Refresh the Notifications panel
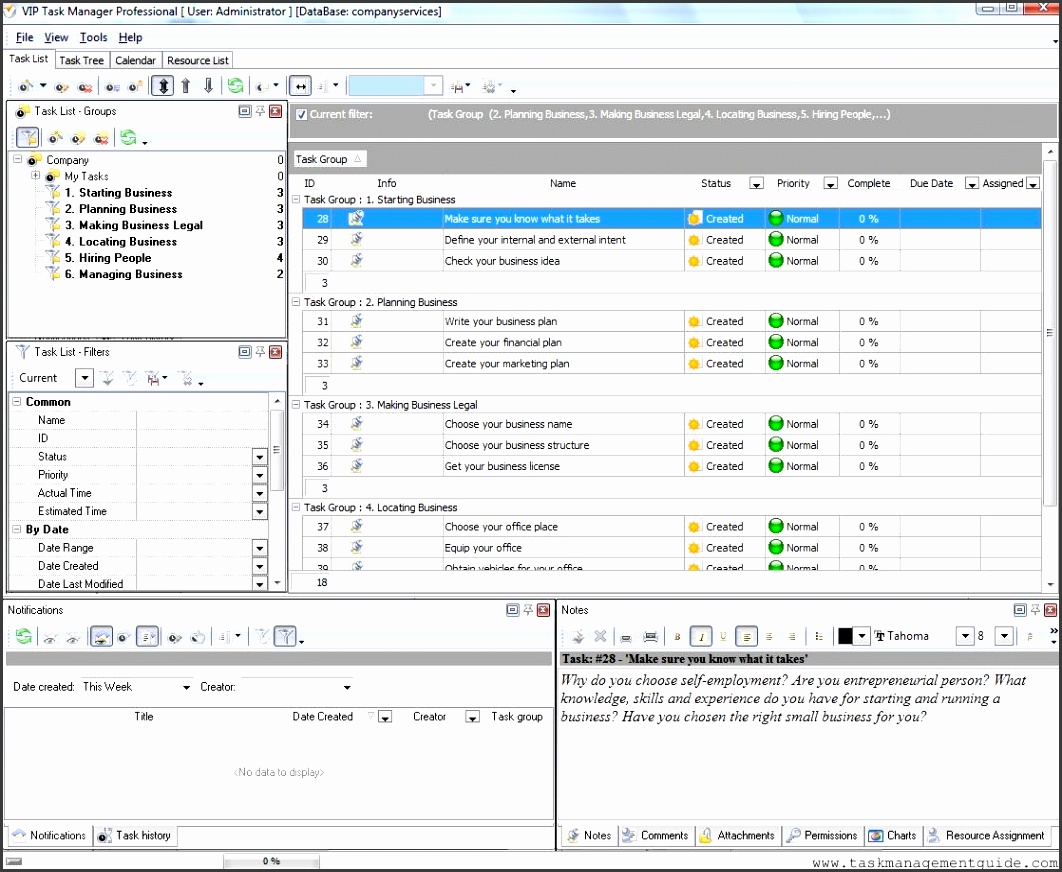 [24, 636]
